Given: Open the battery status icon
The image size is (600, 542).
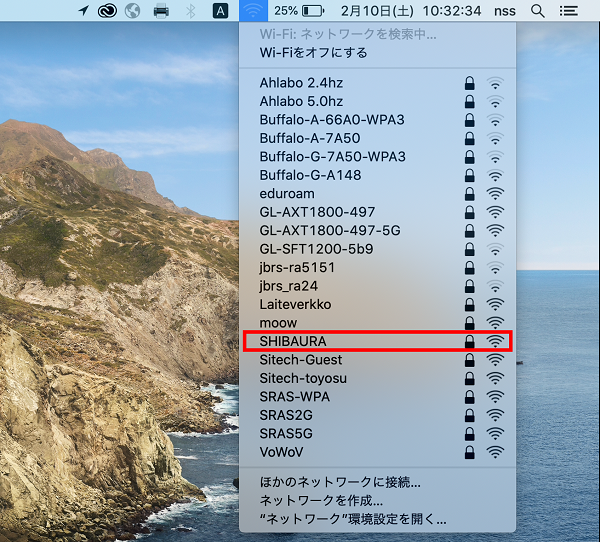Looking at the screenshot, I should (313, 11).
